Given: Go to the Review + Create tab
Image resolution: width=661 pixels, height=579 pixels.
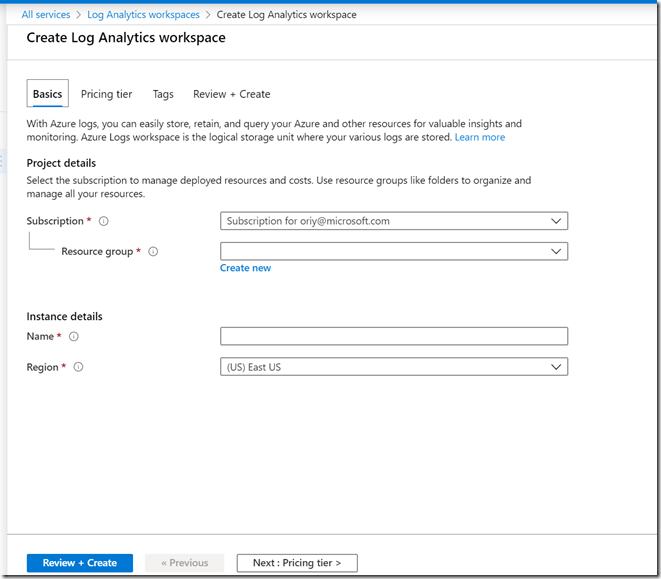Looking at the screenshot, I should coord(231,94).
